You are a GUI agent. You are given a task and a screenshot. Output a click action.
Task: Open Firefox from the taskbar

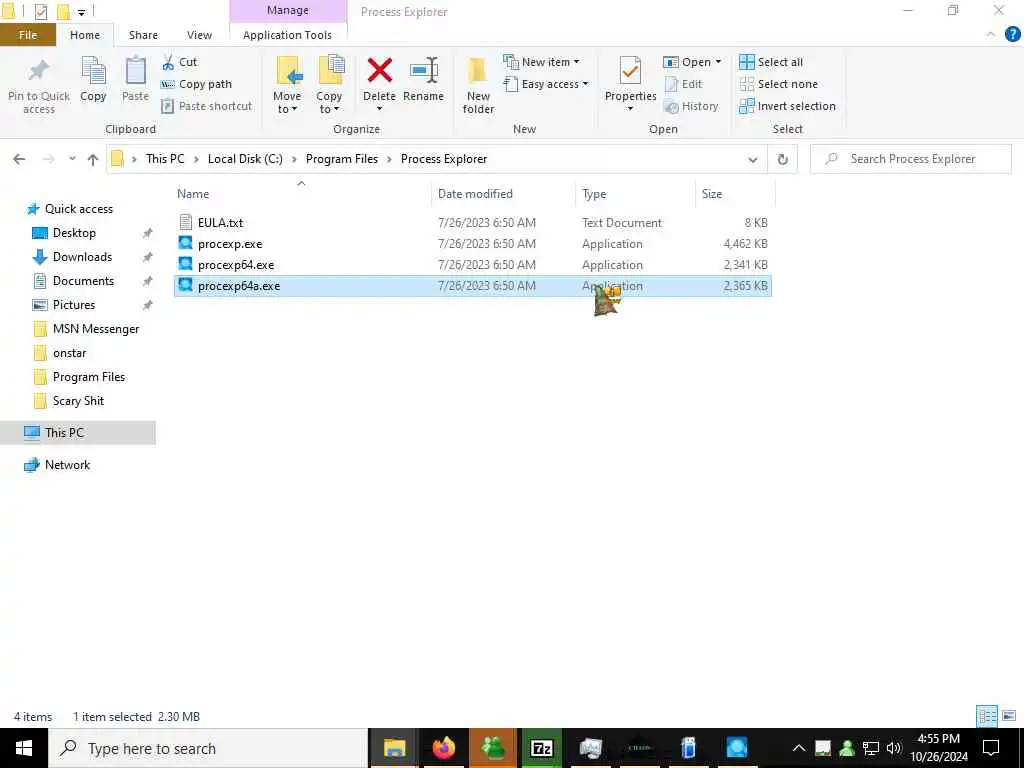(443, 748)
